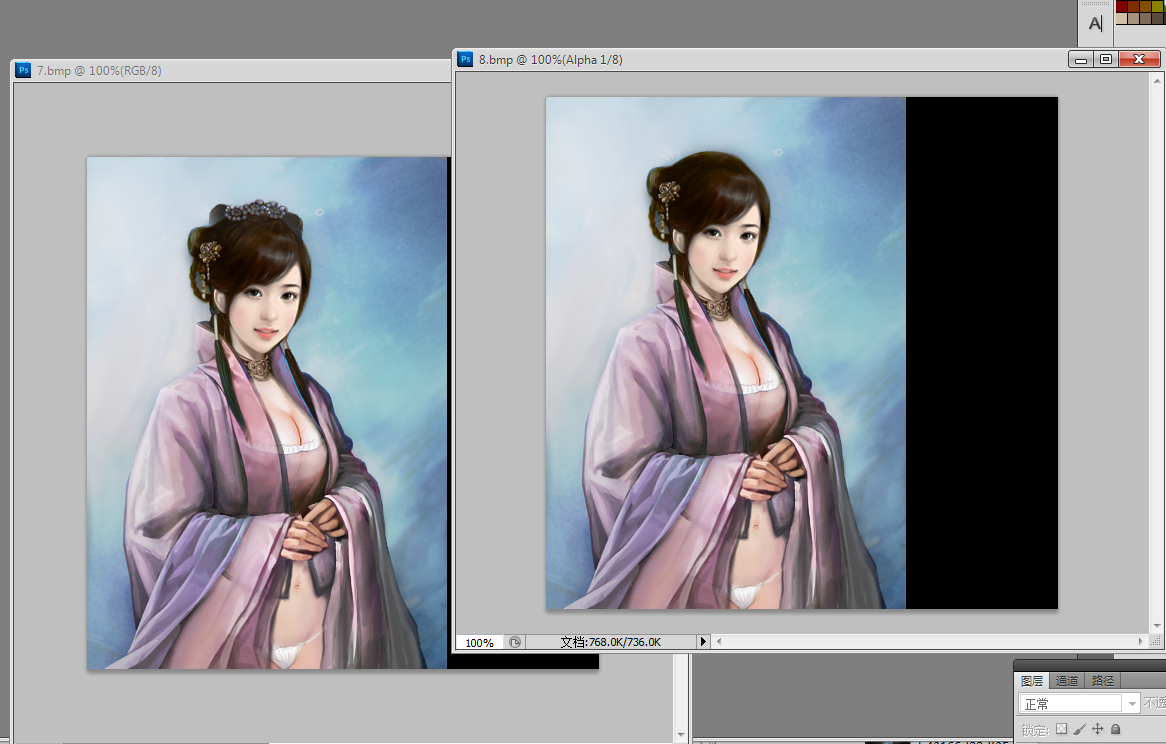Click scroll-down arrow of 7.bmp vertical scrollbar
1166x744 pixels.
click(x=681, y=735)
